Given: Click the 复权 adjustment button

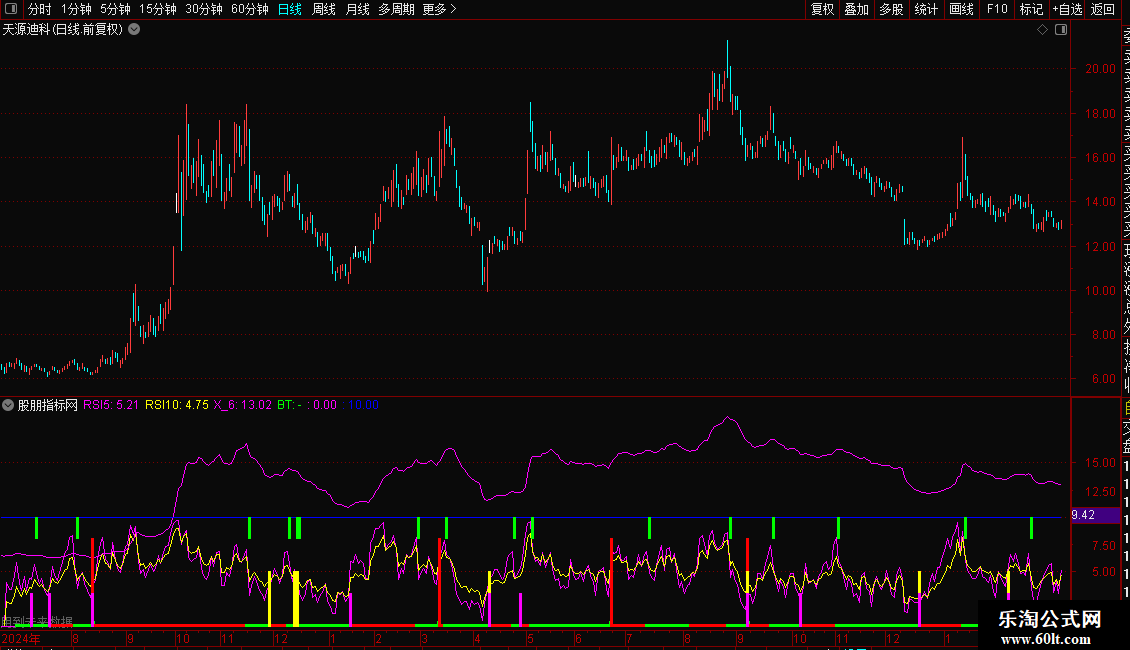Looking at the screenshot, I should click(x=822, y=9).
